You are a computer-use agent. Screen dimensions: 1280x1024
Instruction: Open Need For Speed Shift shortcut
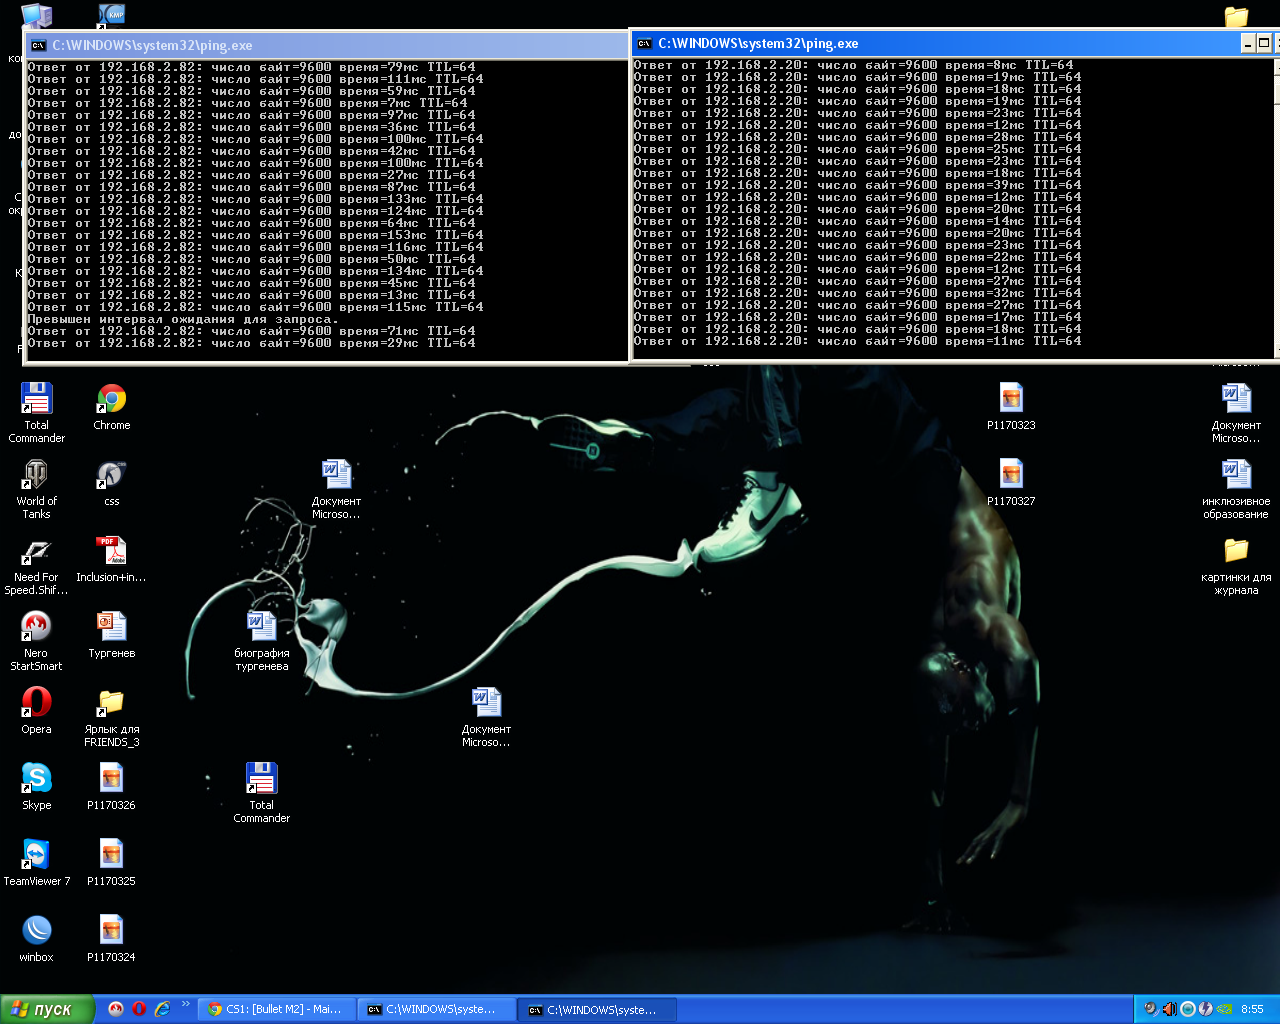(36, 552)
